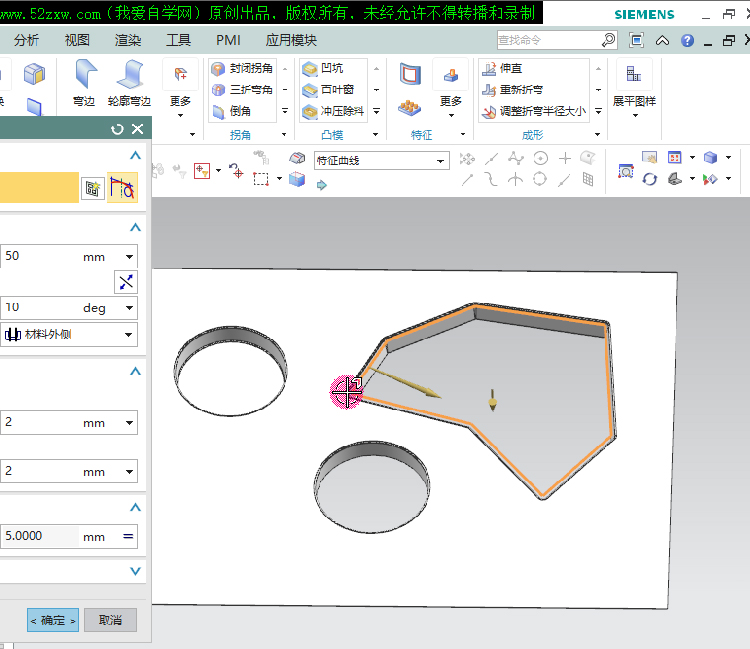This screenshot has height=649, width=750.
Task: Expand the 凸模 group dropdown
Action: (x=375, y=134)
